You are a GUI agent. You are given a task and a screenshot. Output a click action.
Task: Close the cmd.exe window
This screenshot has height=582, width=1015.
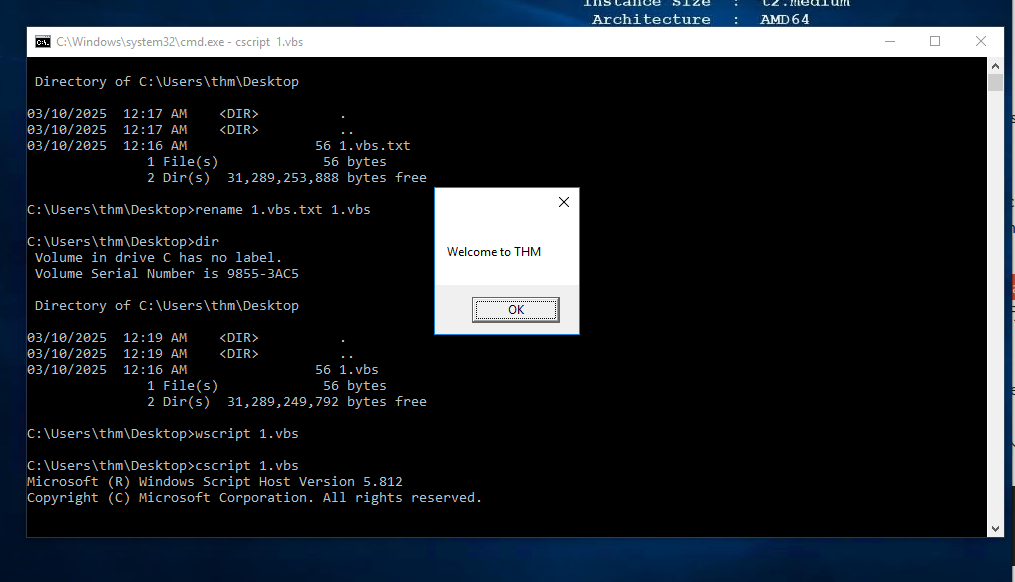[981, 42]
